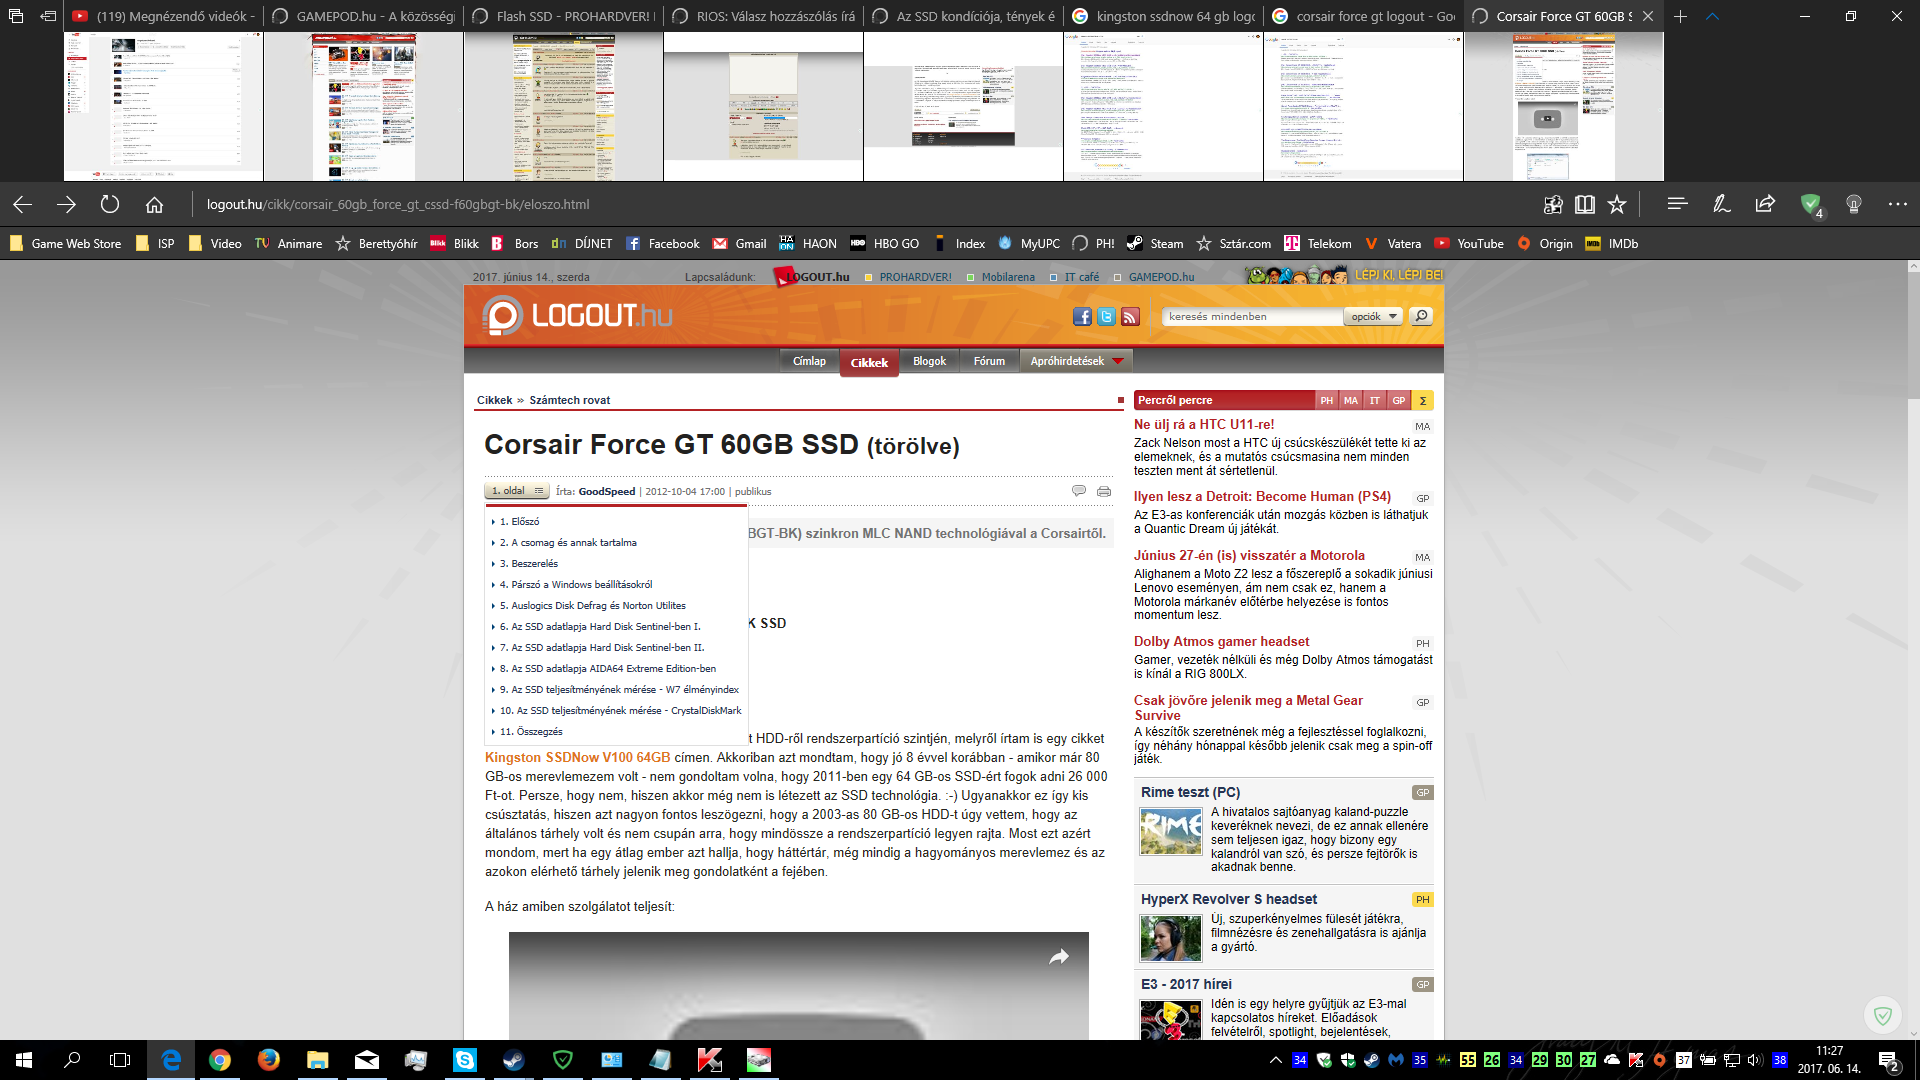
Task: Make a web note pen icon
Action: [x=1721, y=204]
